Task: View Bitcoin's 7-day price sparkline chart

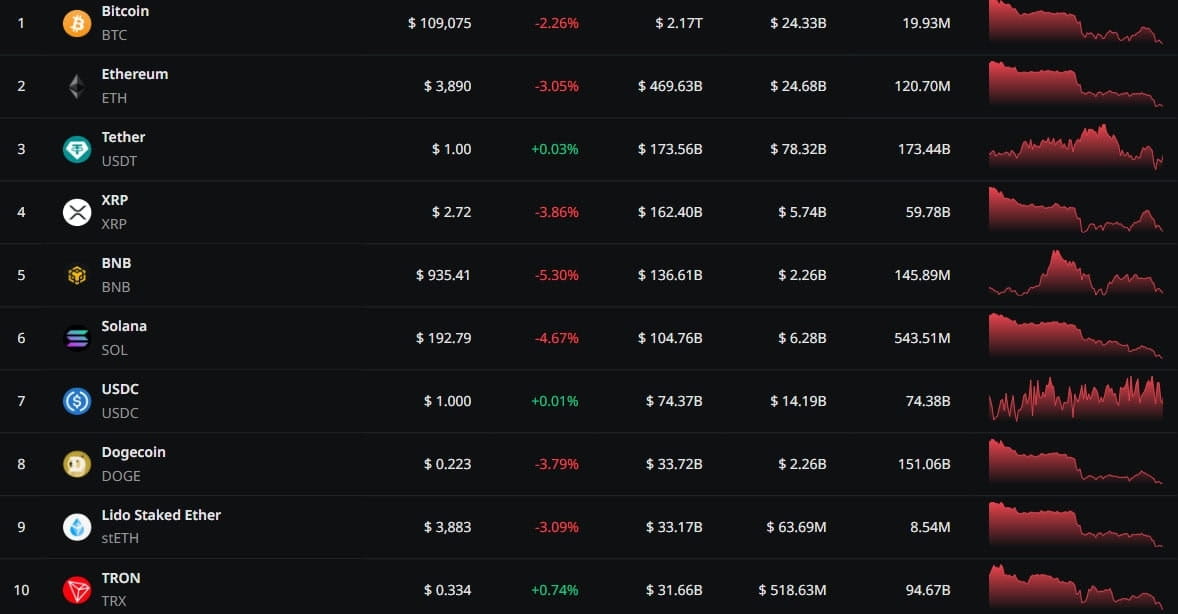Action: pos(1075,22)
